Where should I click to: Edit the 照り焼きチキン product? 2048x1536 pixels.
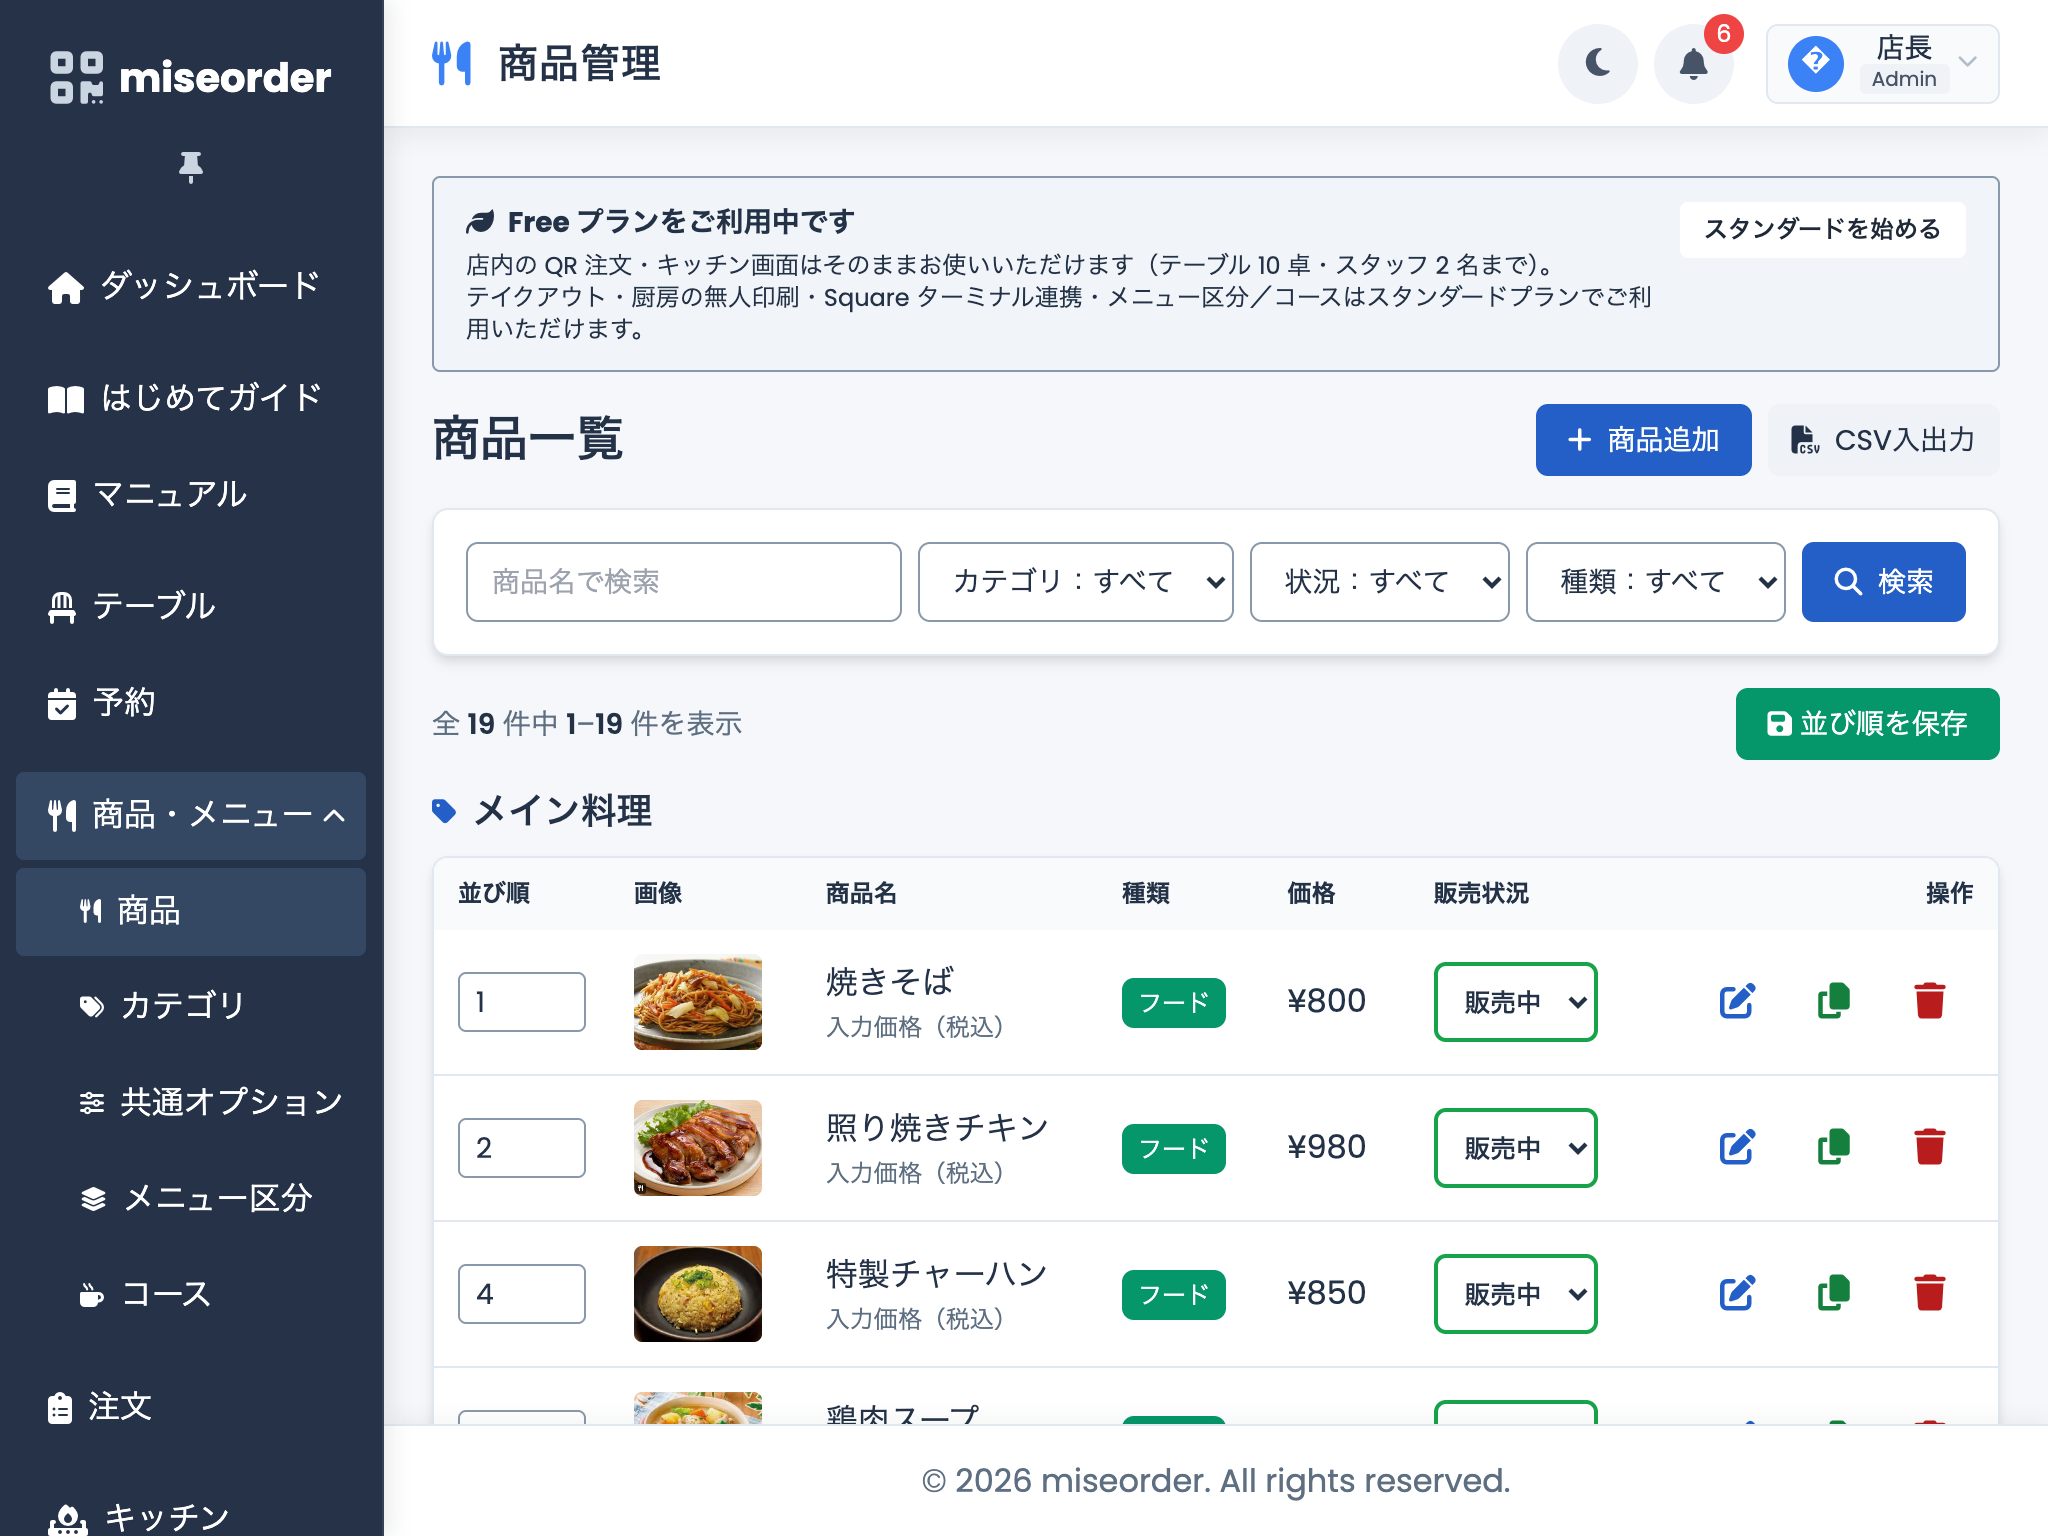[1737, 1147]
